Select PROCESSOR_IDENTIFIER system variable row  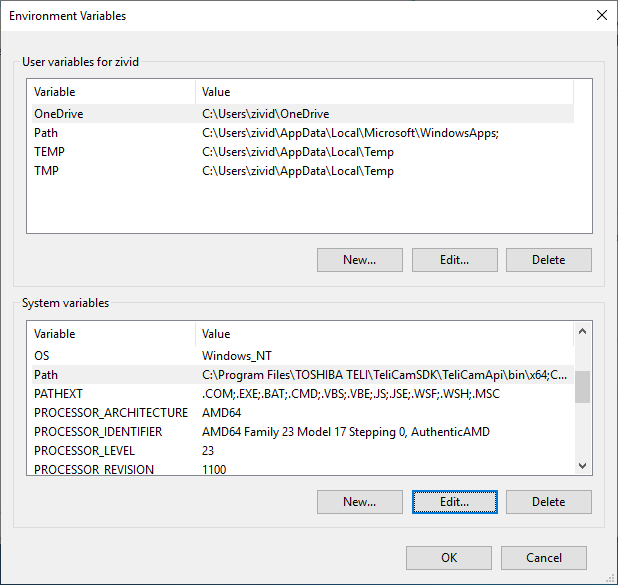(98, 432)
